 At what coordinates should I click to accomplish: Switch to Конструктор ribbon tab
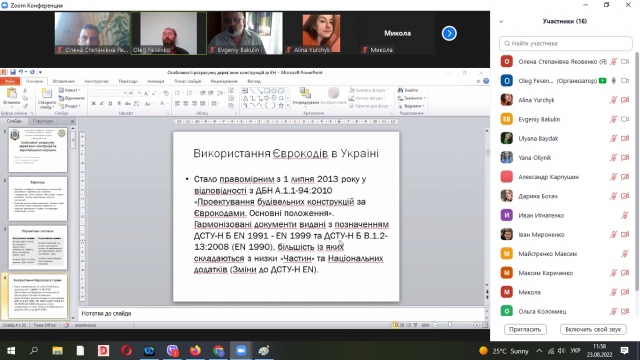pyautogui.click(x=96, y=81)
